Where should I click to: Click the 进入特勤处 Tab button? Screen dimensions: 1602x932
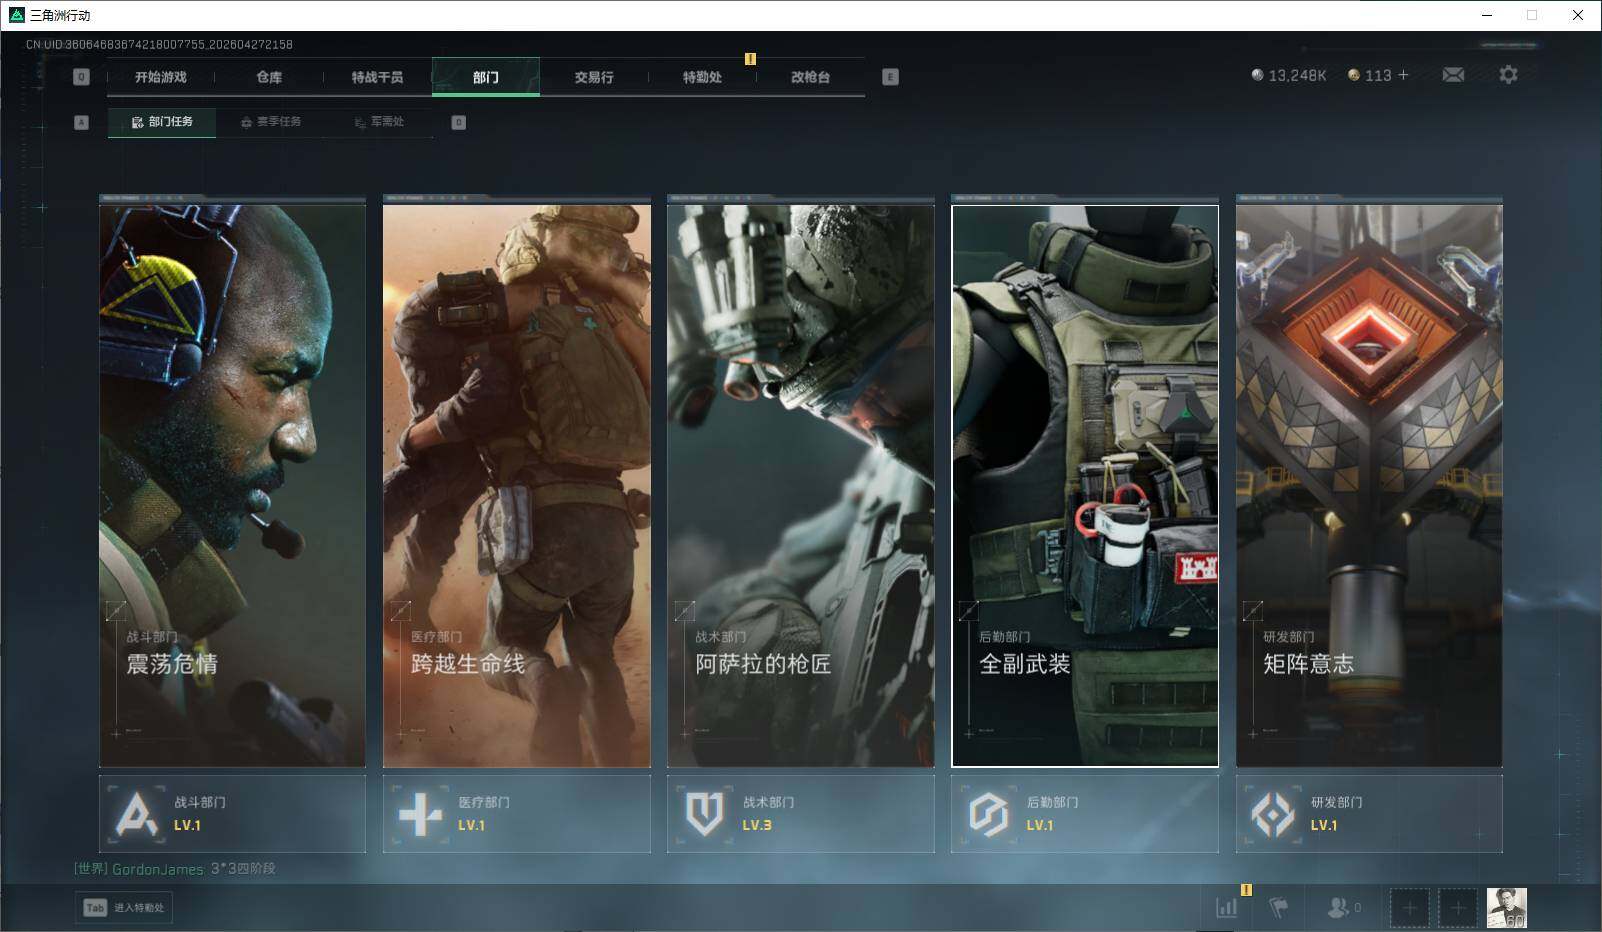[124, 907]
